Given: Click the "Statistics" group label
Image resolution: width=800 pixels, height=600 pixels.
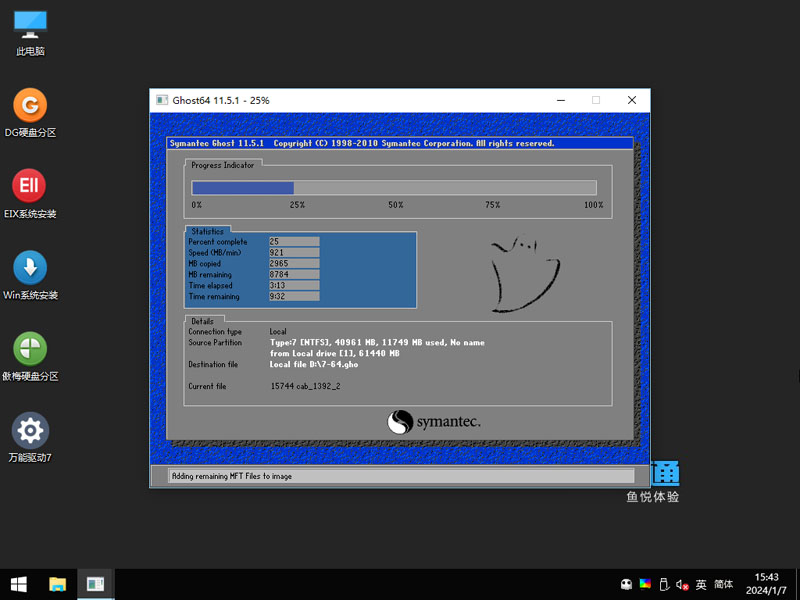Looking at the screenshot, I should pyautogui.click(x=207, y=231).
